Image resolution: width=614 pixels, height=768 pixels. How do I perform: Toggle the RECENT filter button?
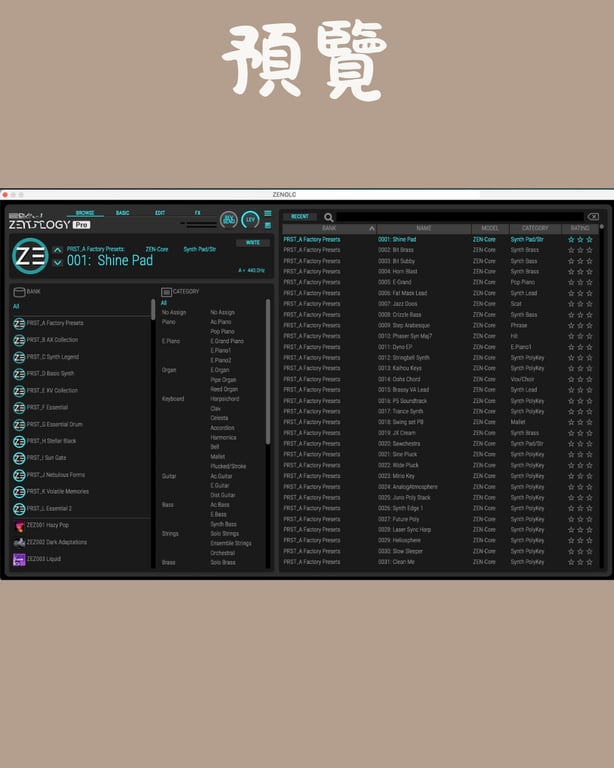300,216
